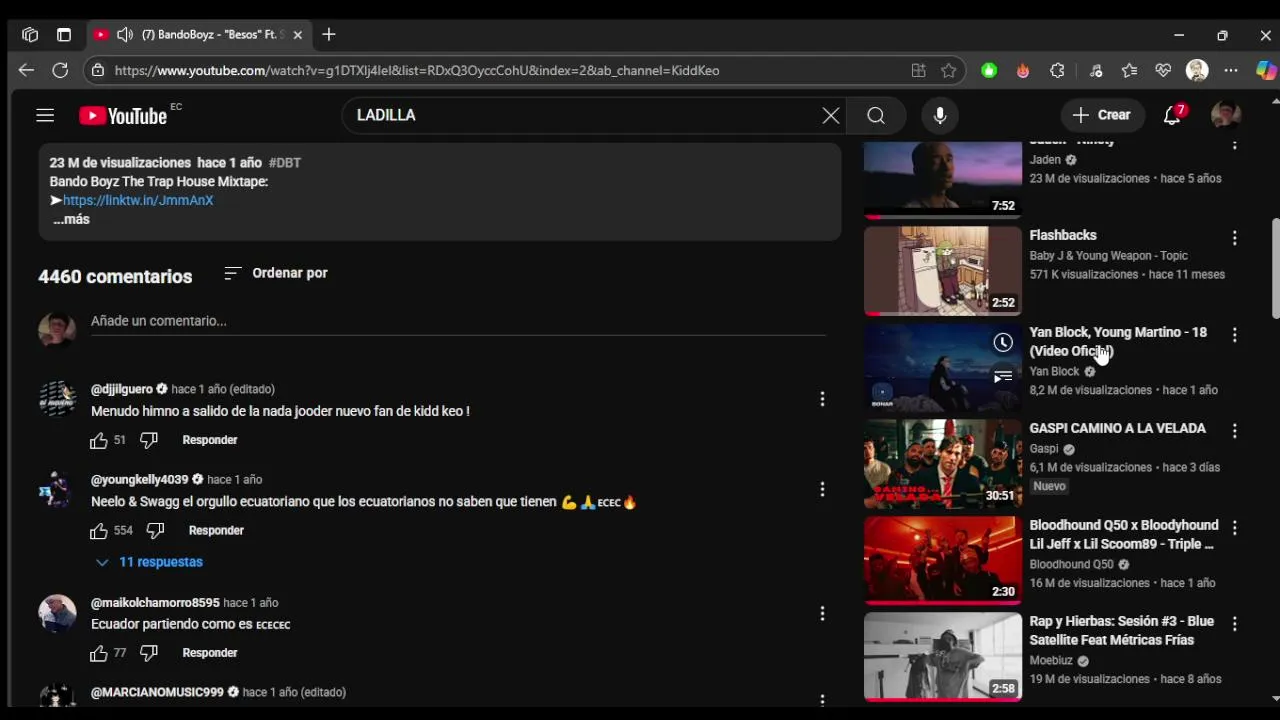Image resolution: width=1280 pixels, height=720 pixels.
Task: Mute tab using speaker icon
Action: coord(125,35)
